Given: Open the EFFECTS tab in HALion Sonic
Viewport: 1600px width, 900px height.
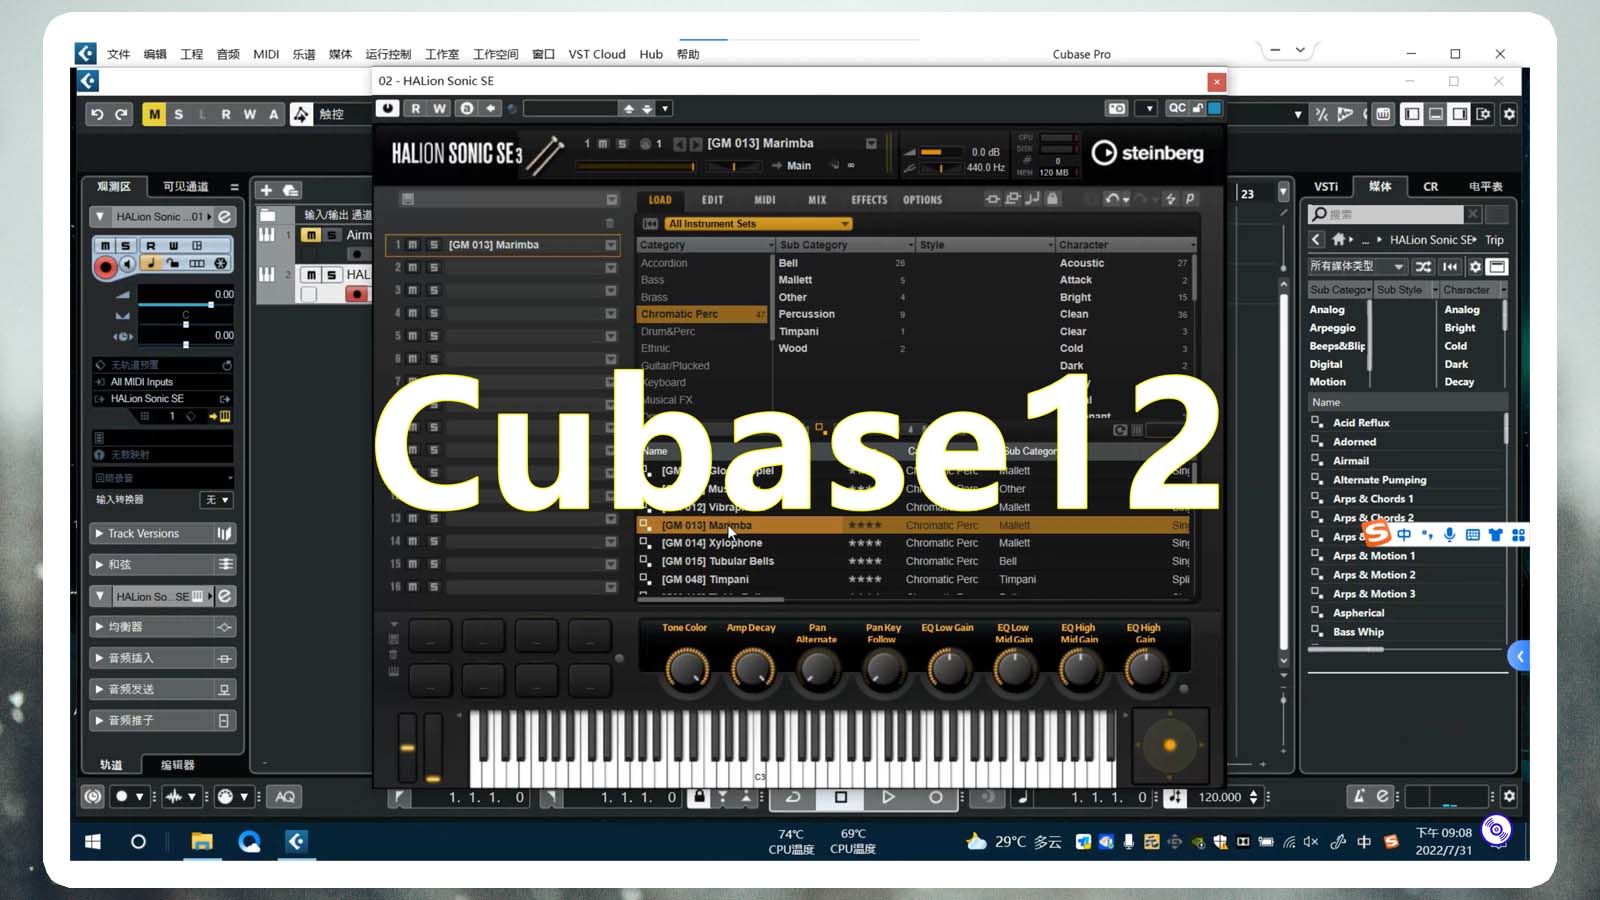Looking at the screenshot, I should 869,200.
